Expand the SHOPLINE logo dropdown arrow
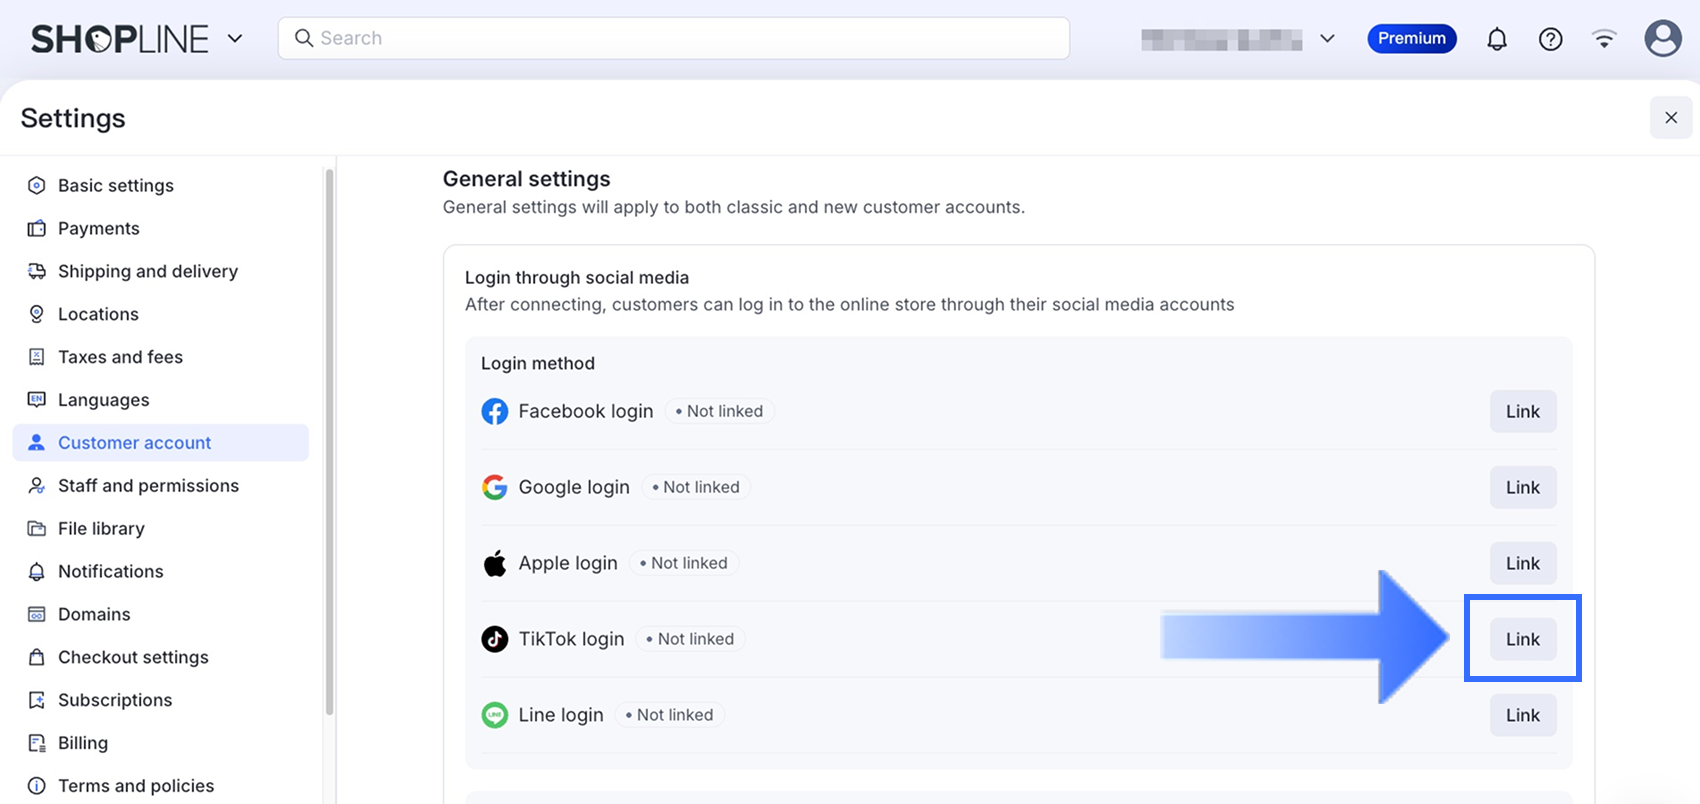This screenshot has height=804, width=1700. point(235,39)
